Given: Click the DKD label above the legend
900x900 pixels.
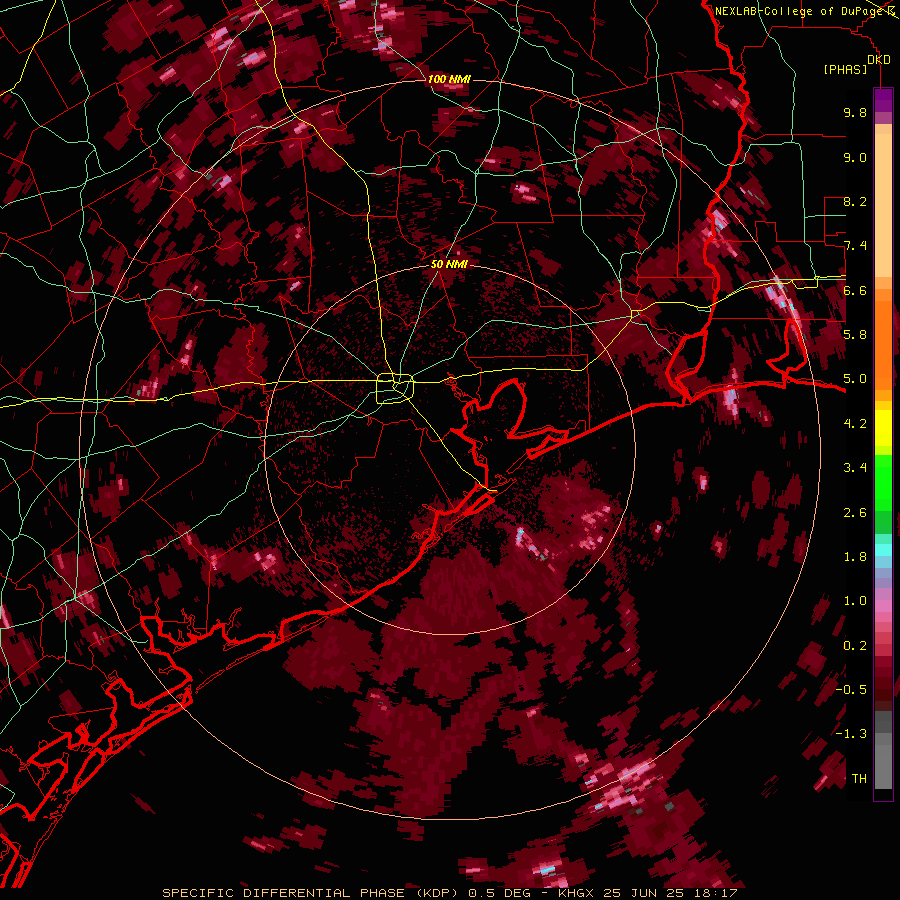Looking at the screenshot, I should (878, 60).
